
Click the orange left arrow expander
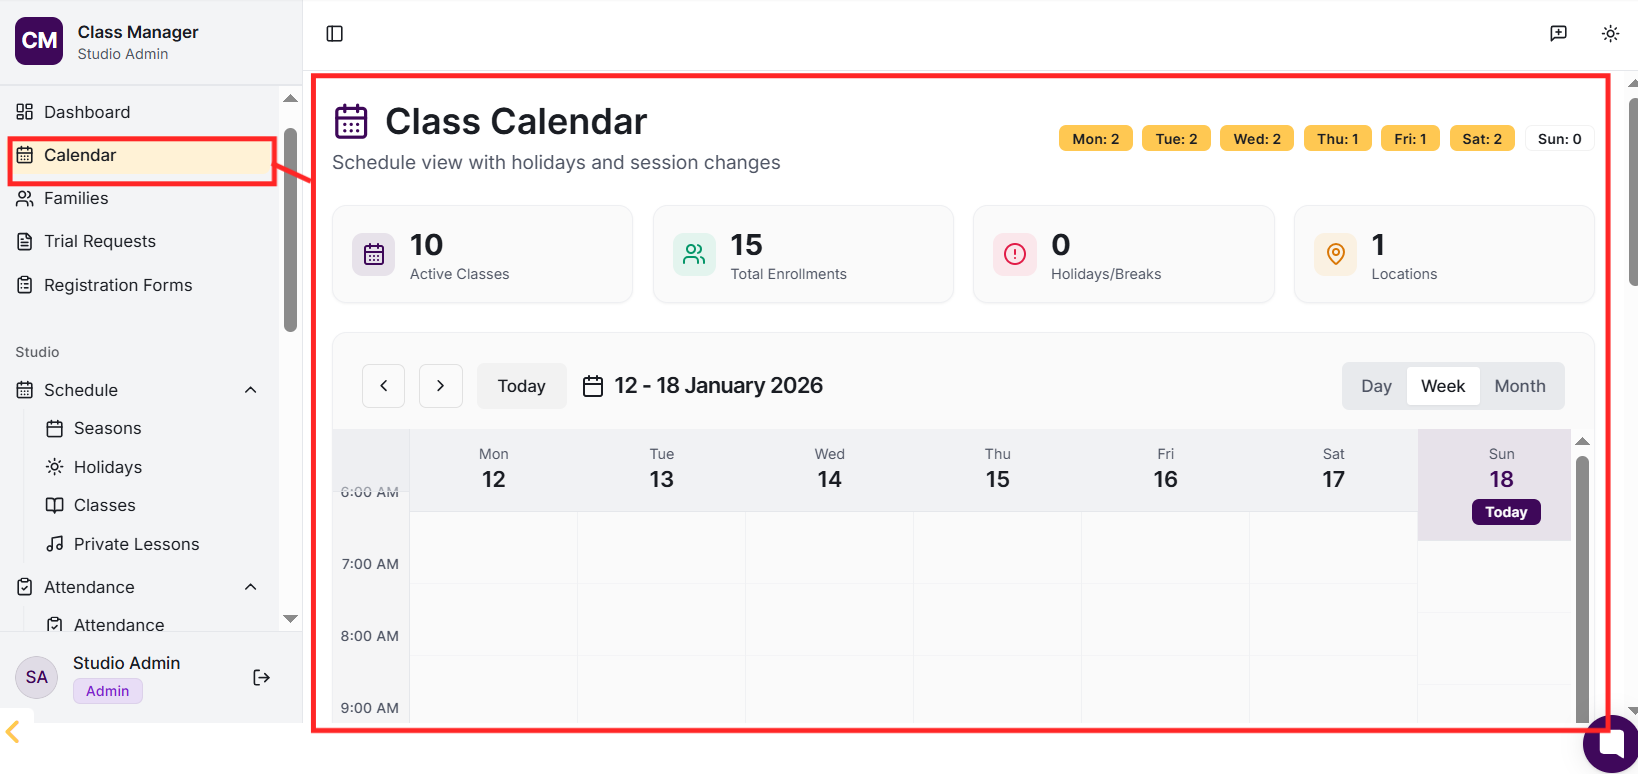click(13, 732)
